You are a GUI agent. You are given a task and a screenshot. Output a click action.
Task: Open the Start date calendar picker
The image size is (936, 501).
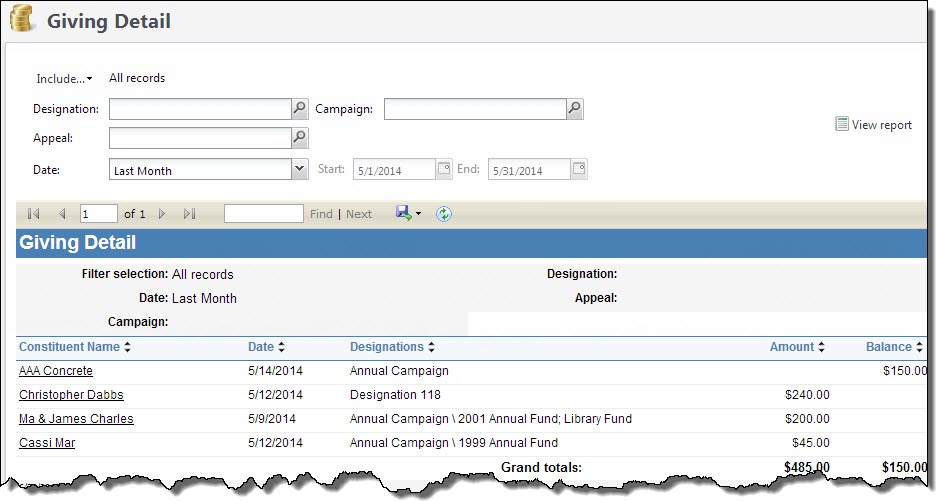[444, 170]
